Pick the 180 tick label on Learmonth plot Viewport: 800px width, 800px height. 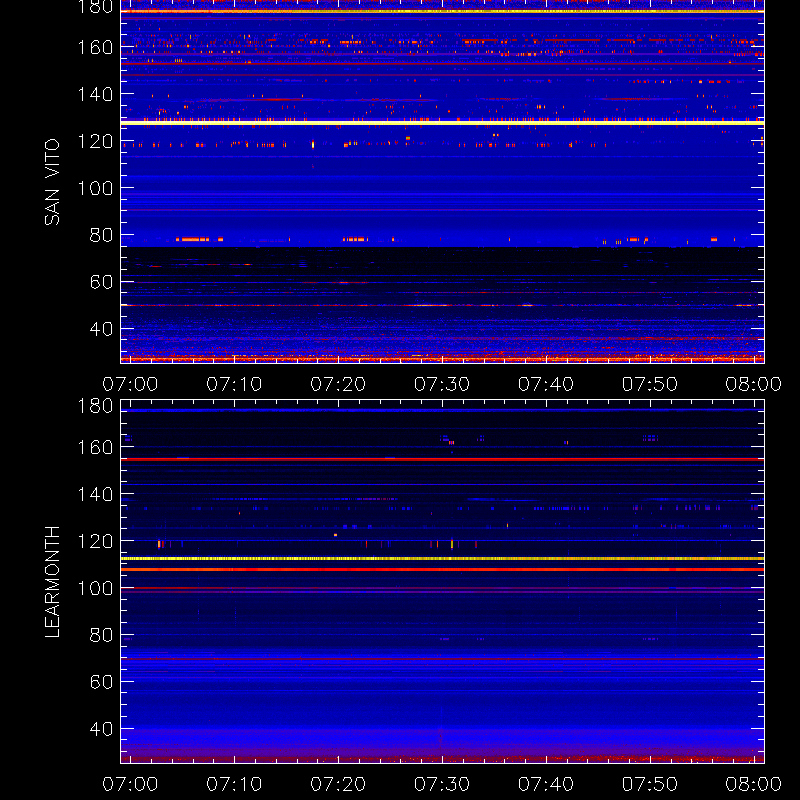pos(95,406)
